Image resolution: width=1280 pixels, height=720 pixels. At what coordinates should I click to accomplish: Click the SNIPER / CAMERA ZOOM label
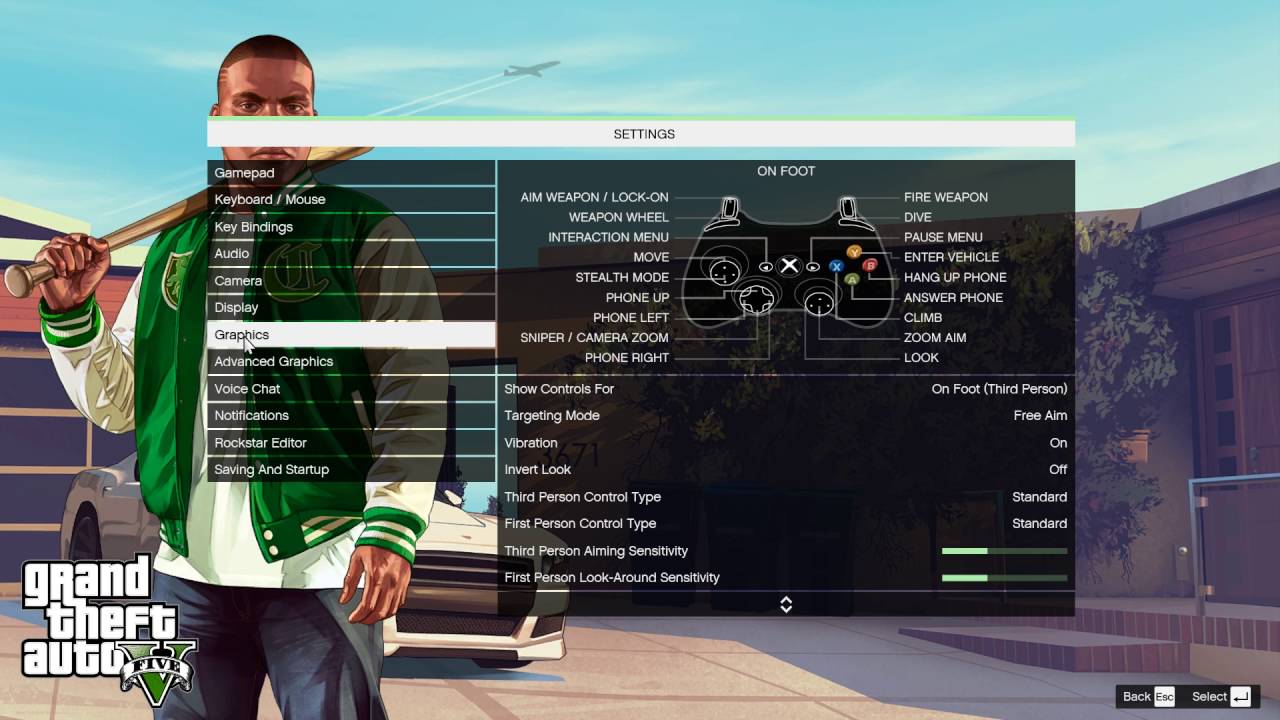click(x=594, y=337)
